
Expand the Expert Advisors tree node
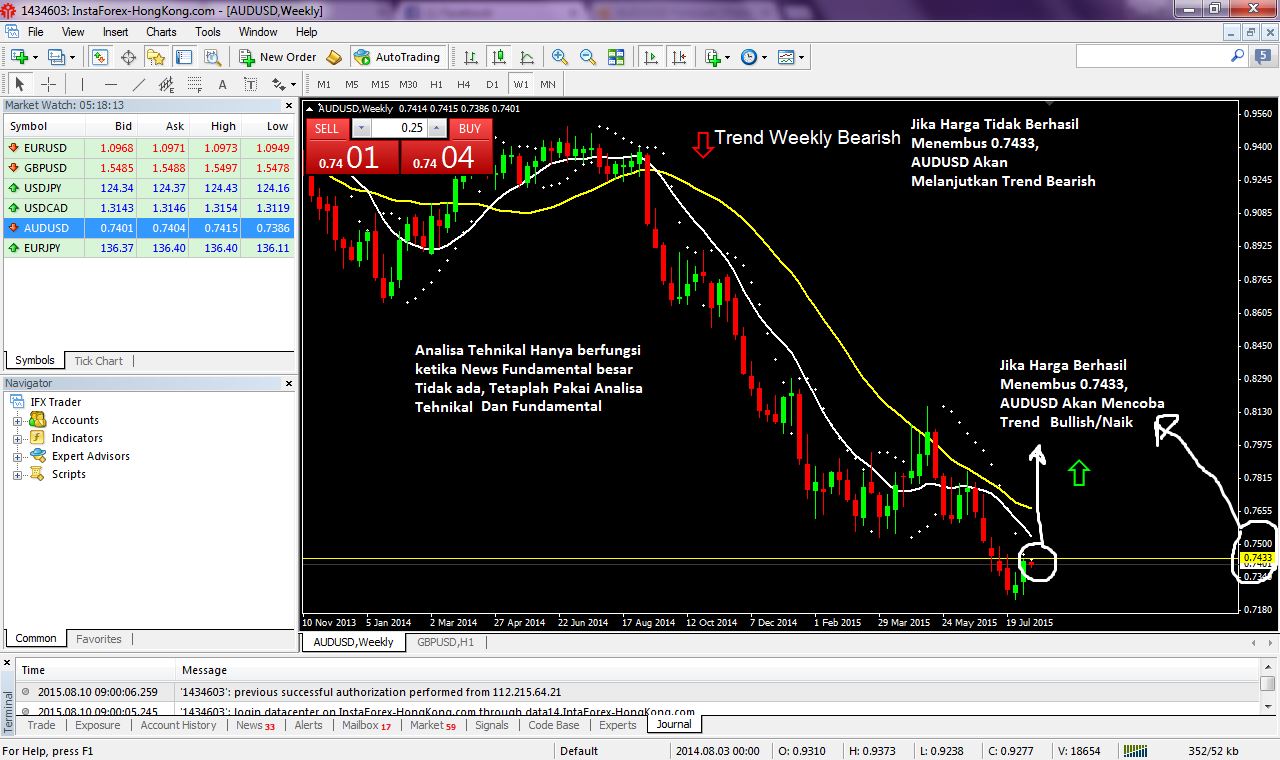point(17,456)
